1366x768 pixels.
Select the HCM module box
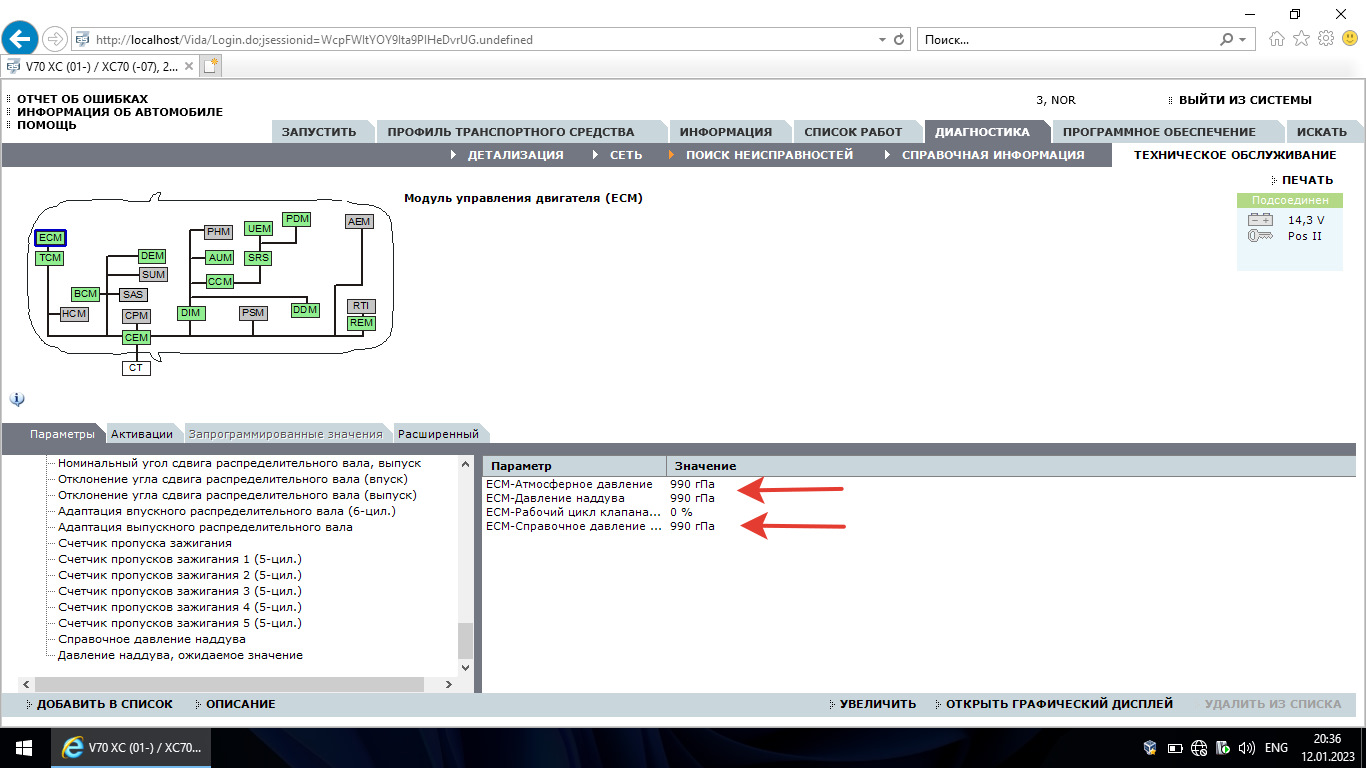click(x=74, y=314)
